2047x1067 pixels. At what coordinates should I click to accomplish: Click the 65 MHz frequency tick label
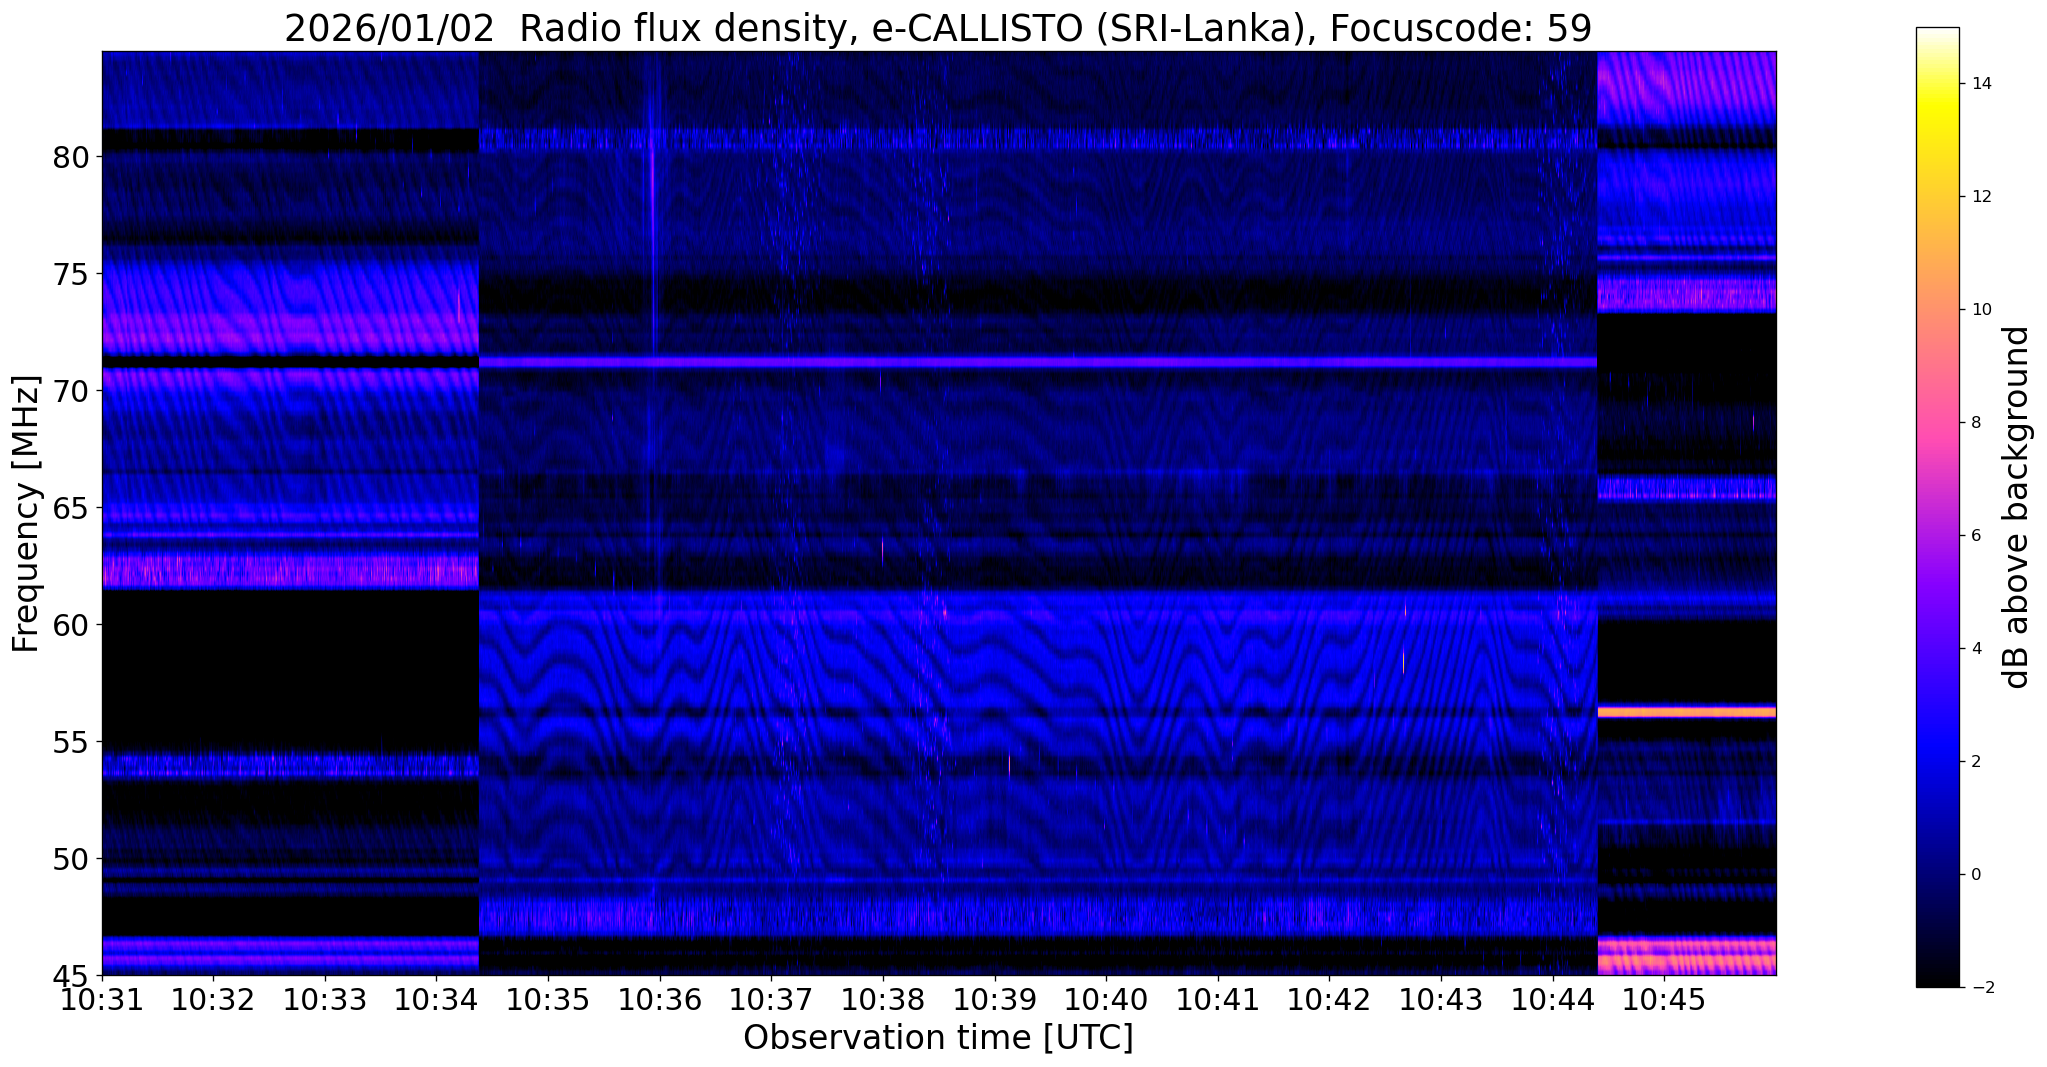[71, 508]
